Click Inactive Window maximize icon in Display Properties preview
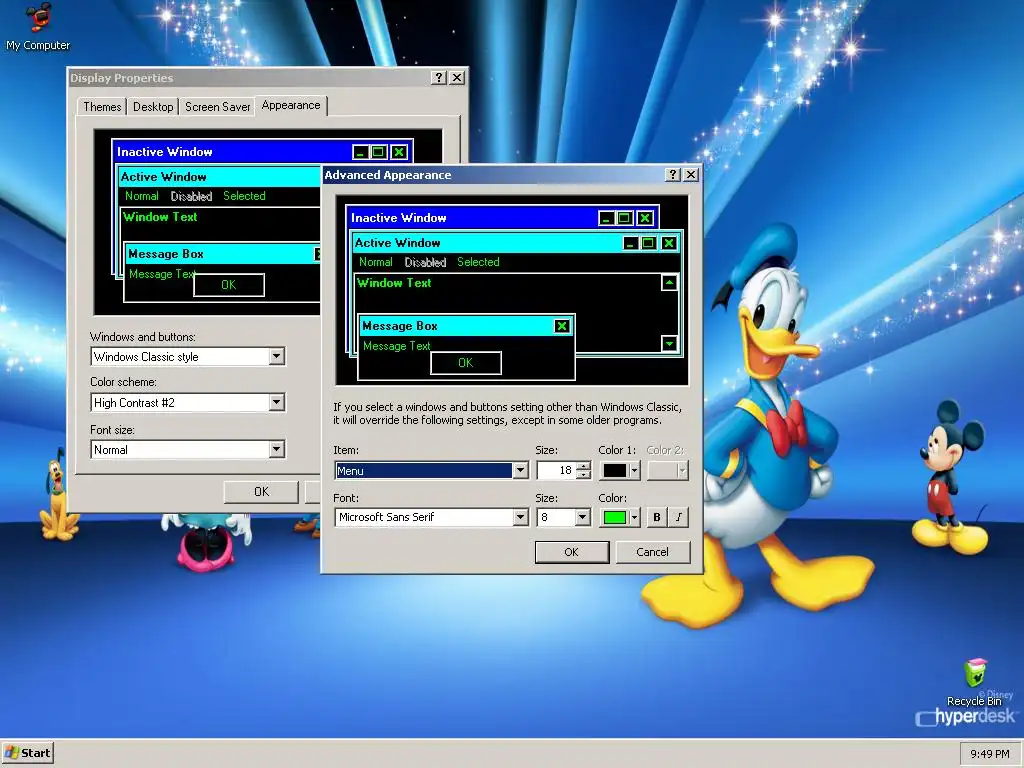This screenshot has height=768, width=1024. [x=378, y=152]
